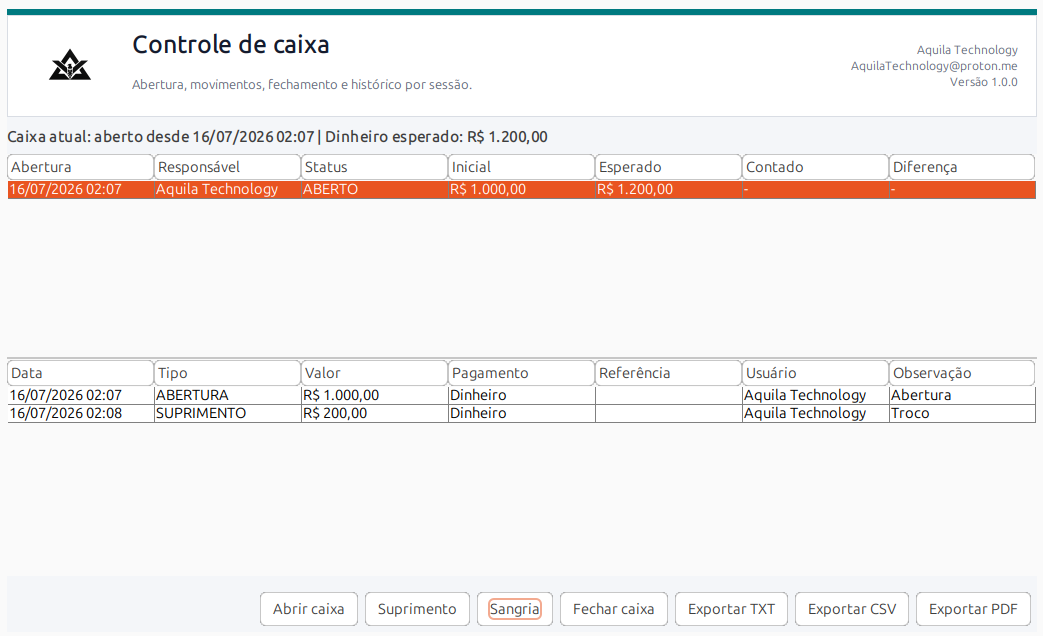Select the SUPRIMENTO movement type cell
The height and width of the screenshot is (636, 1043).
click(x=227, y=413)
